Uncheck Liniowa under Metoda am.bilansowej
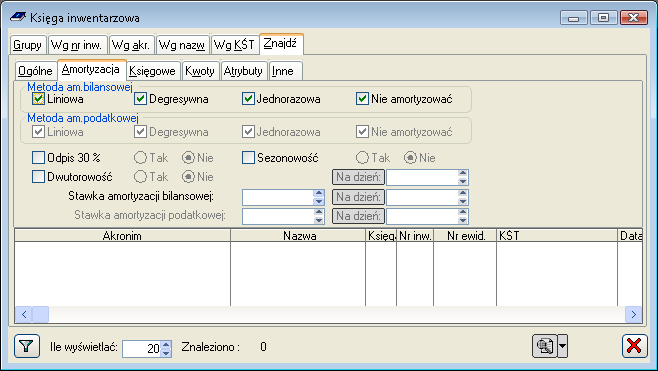The image size is (658, 371). tap(38, 99)
